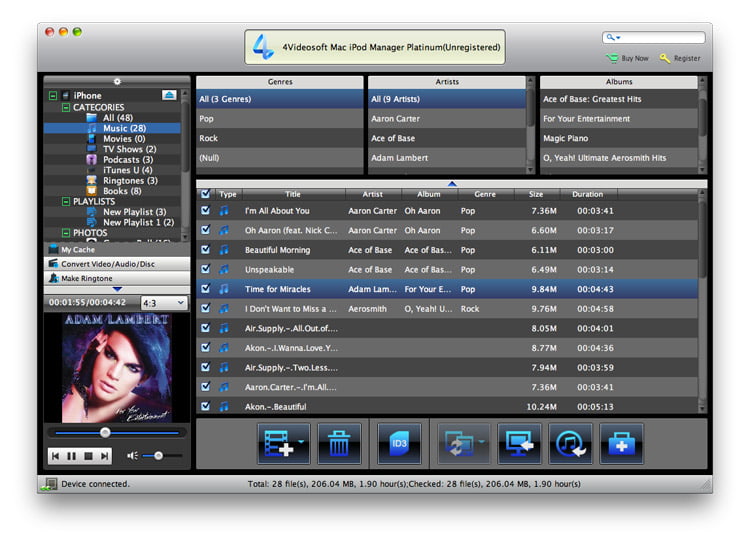Click the Export to iTunes icon
This screenshot has width=750, height=545.
point(570,444)
